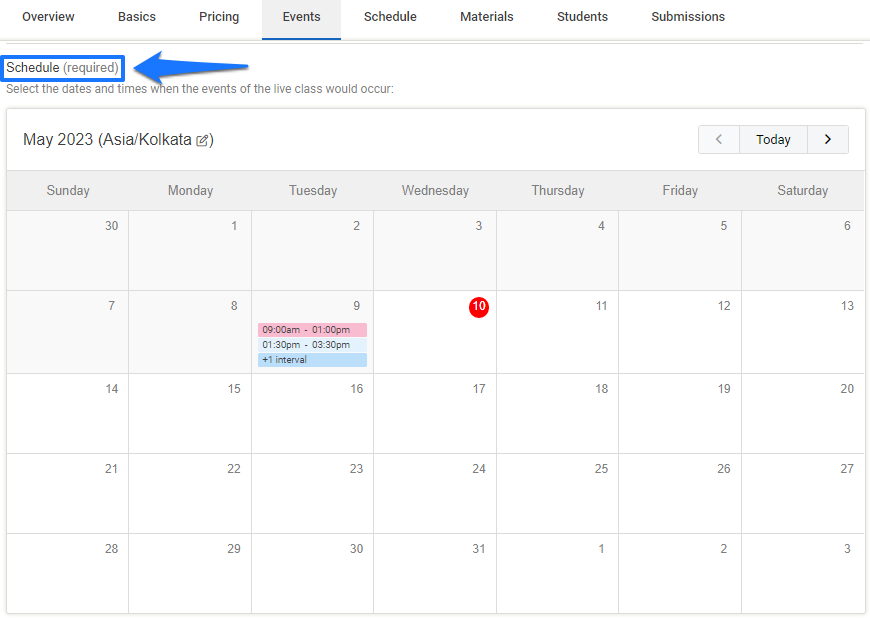Advance to the next month with the right chevron
This screenshot has width=870, height=618.
pyautogui.click(x=828, y=139)
